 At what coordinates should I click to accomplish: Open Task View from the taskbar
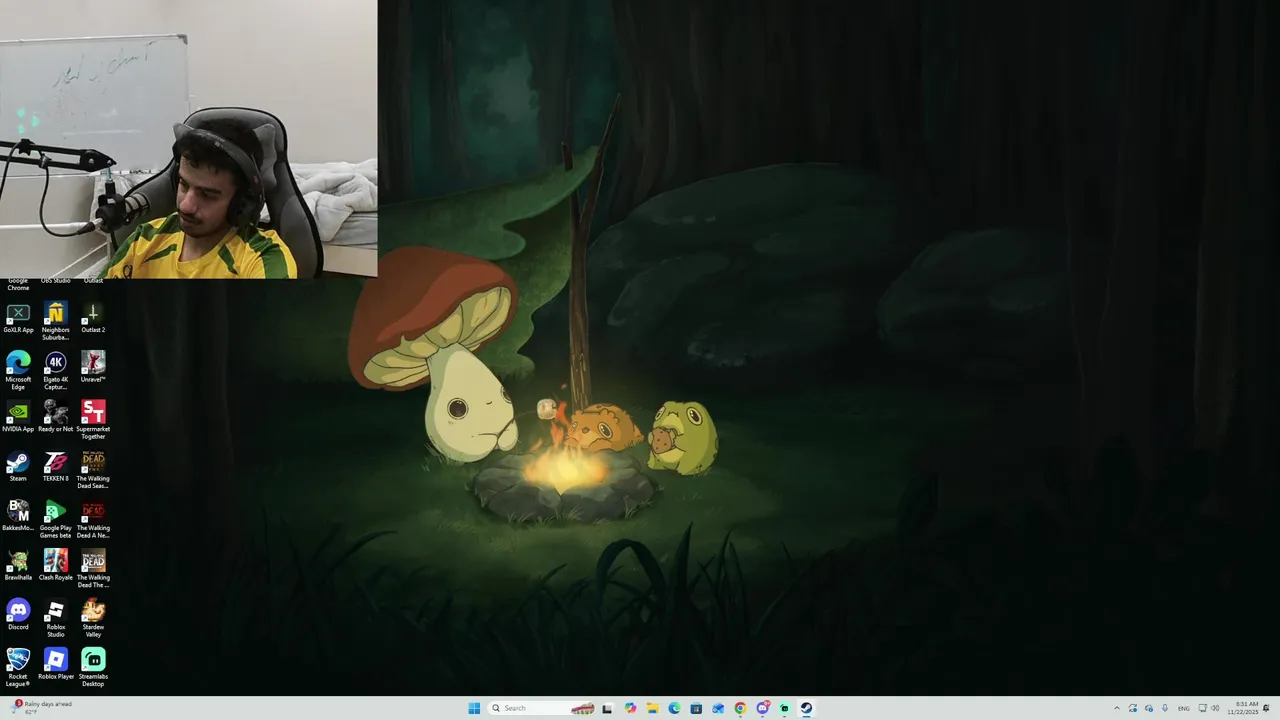[x=607, y=708]
